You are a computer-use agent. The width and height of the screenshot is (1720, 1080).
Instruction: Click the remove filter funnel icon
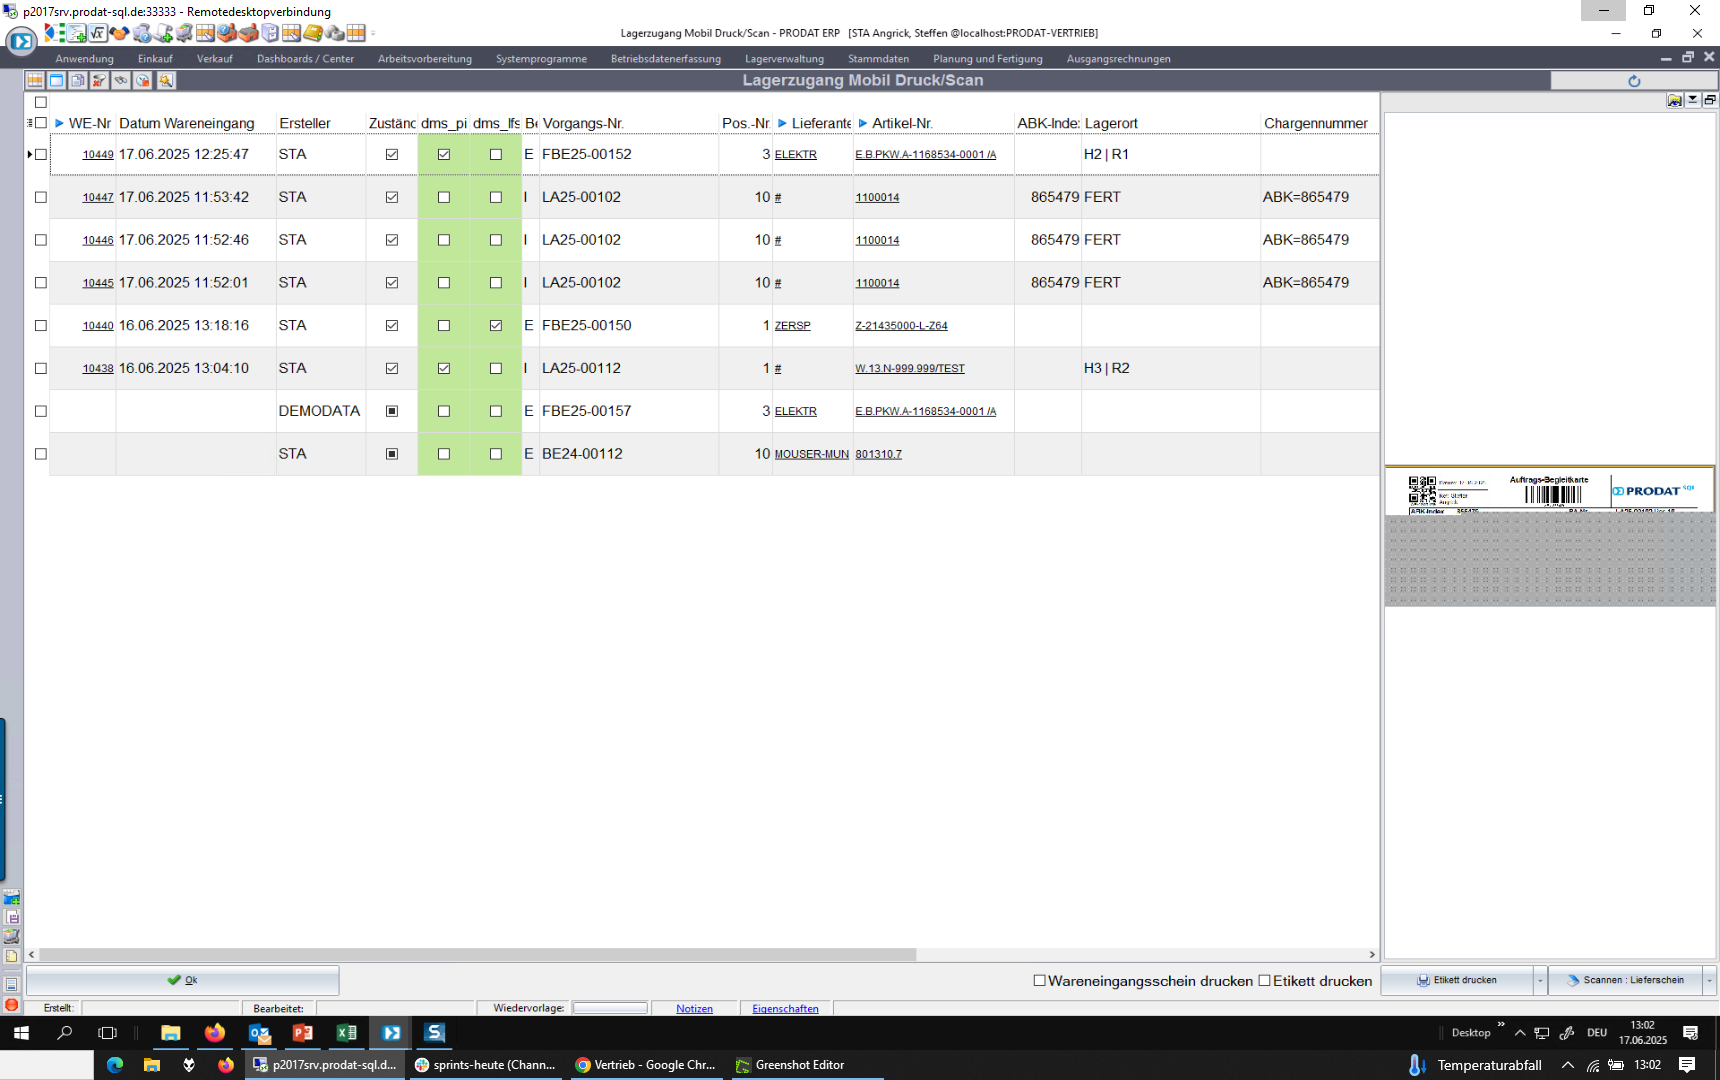click(x=99, y=80)
